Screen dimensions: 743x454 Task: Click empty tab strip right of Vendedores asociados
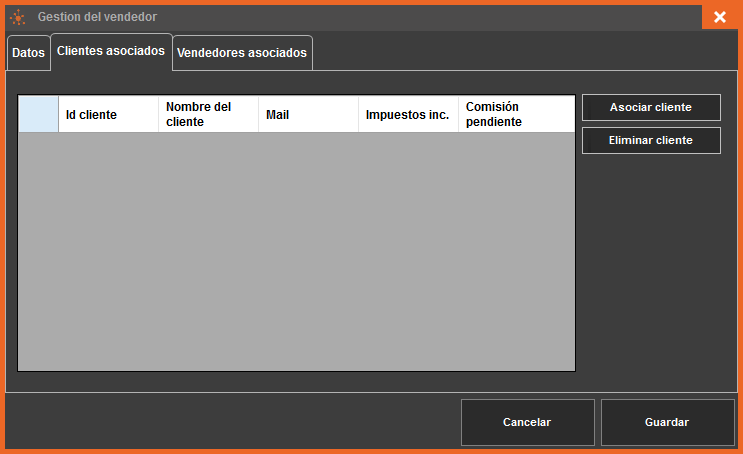[x=520, y=53]
